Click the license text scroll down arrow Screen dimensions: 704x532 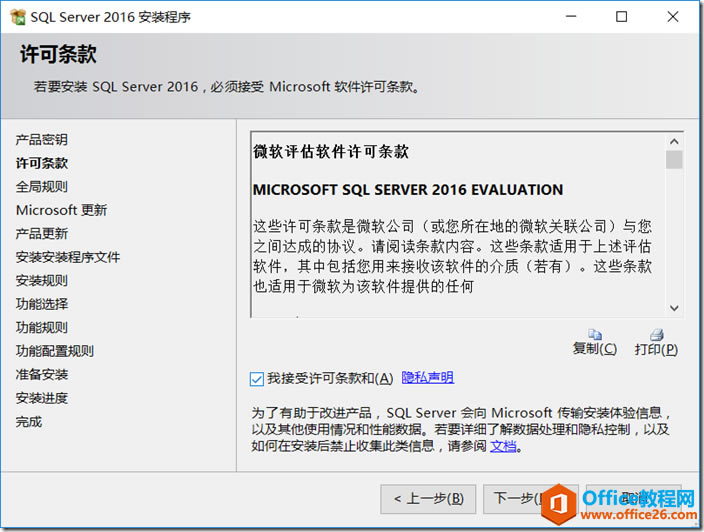(x=674, y=308)
